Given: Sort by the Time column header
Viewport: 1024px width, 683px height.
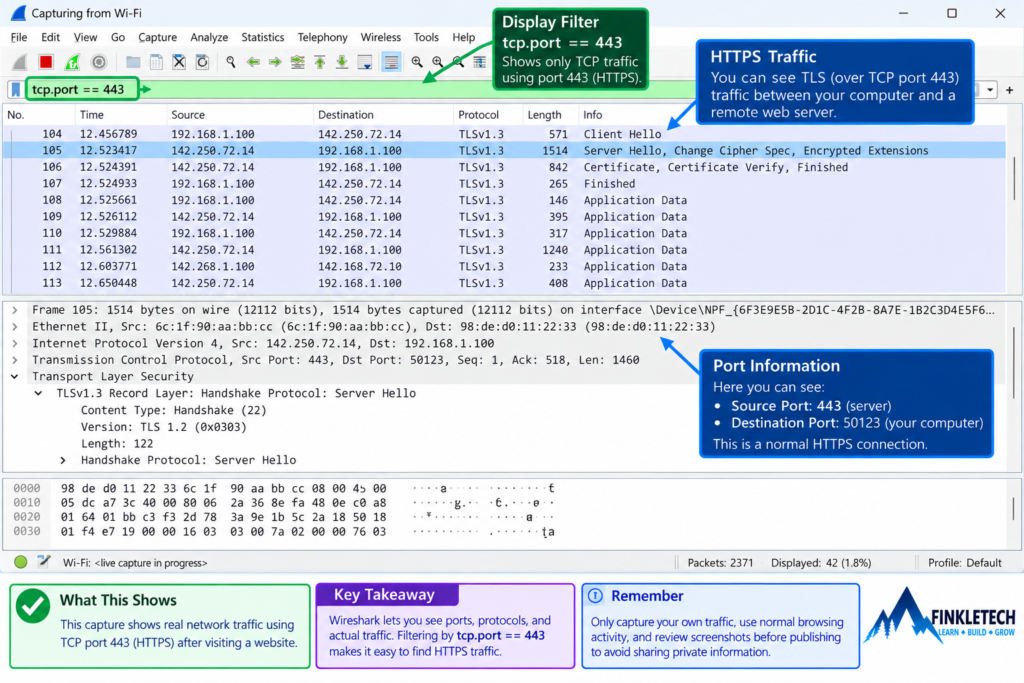Looking at the screenshot, I should (120, 115).
